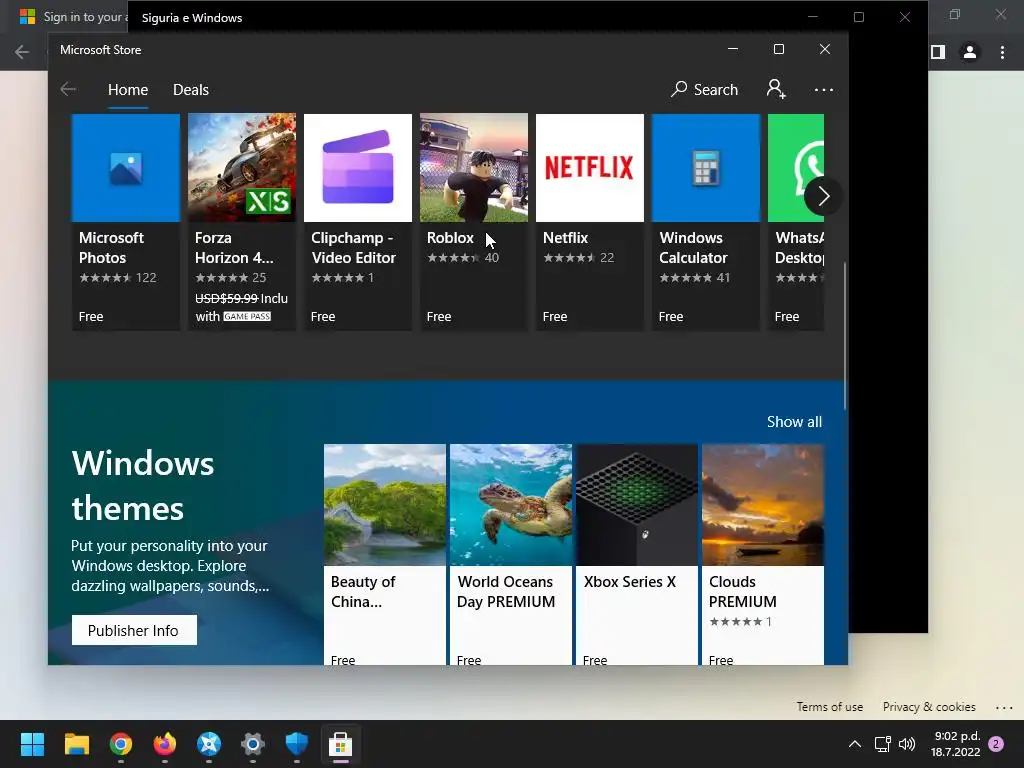Open World Oceans Day PREMIUM theme
Screen dimensions: 1024x768
pyautogui.click(x=511, y=554)
